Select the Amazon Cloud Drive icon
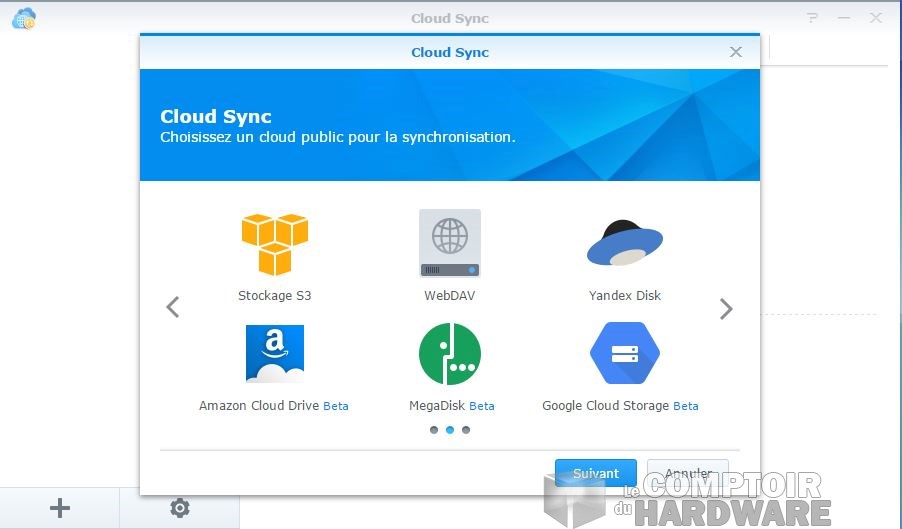 click(x=275, y=353)
